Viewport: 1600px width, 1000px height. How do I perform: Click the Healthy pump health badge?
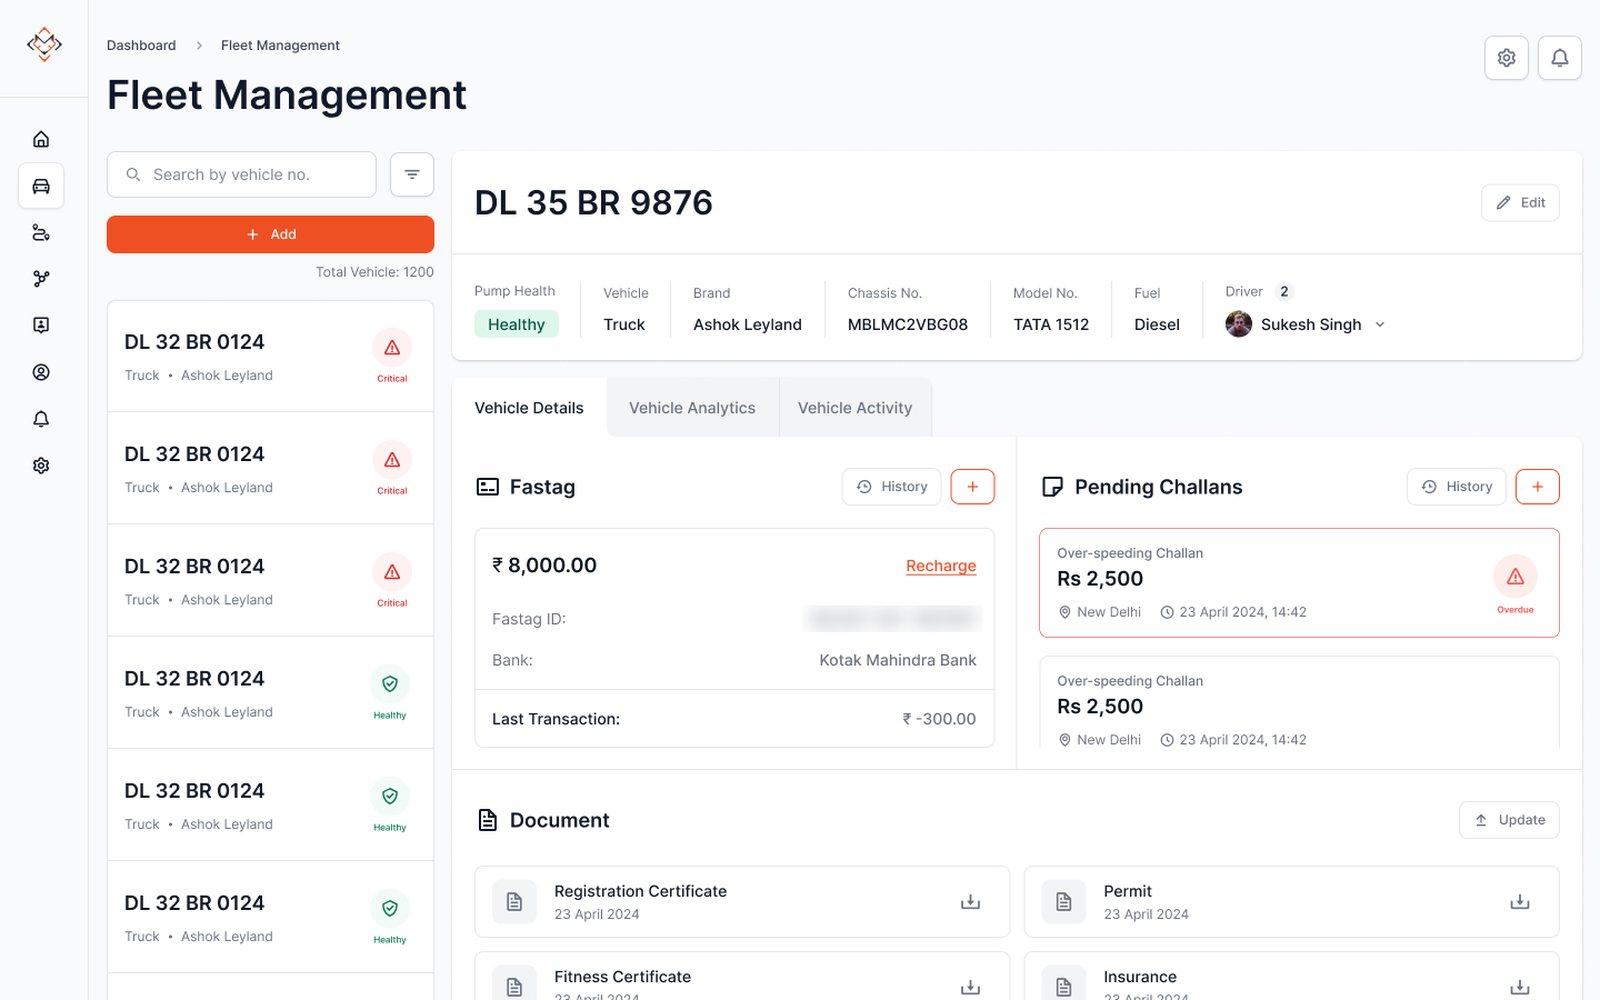[516, 324]
